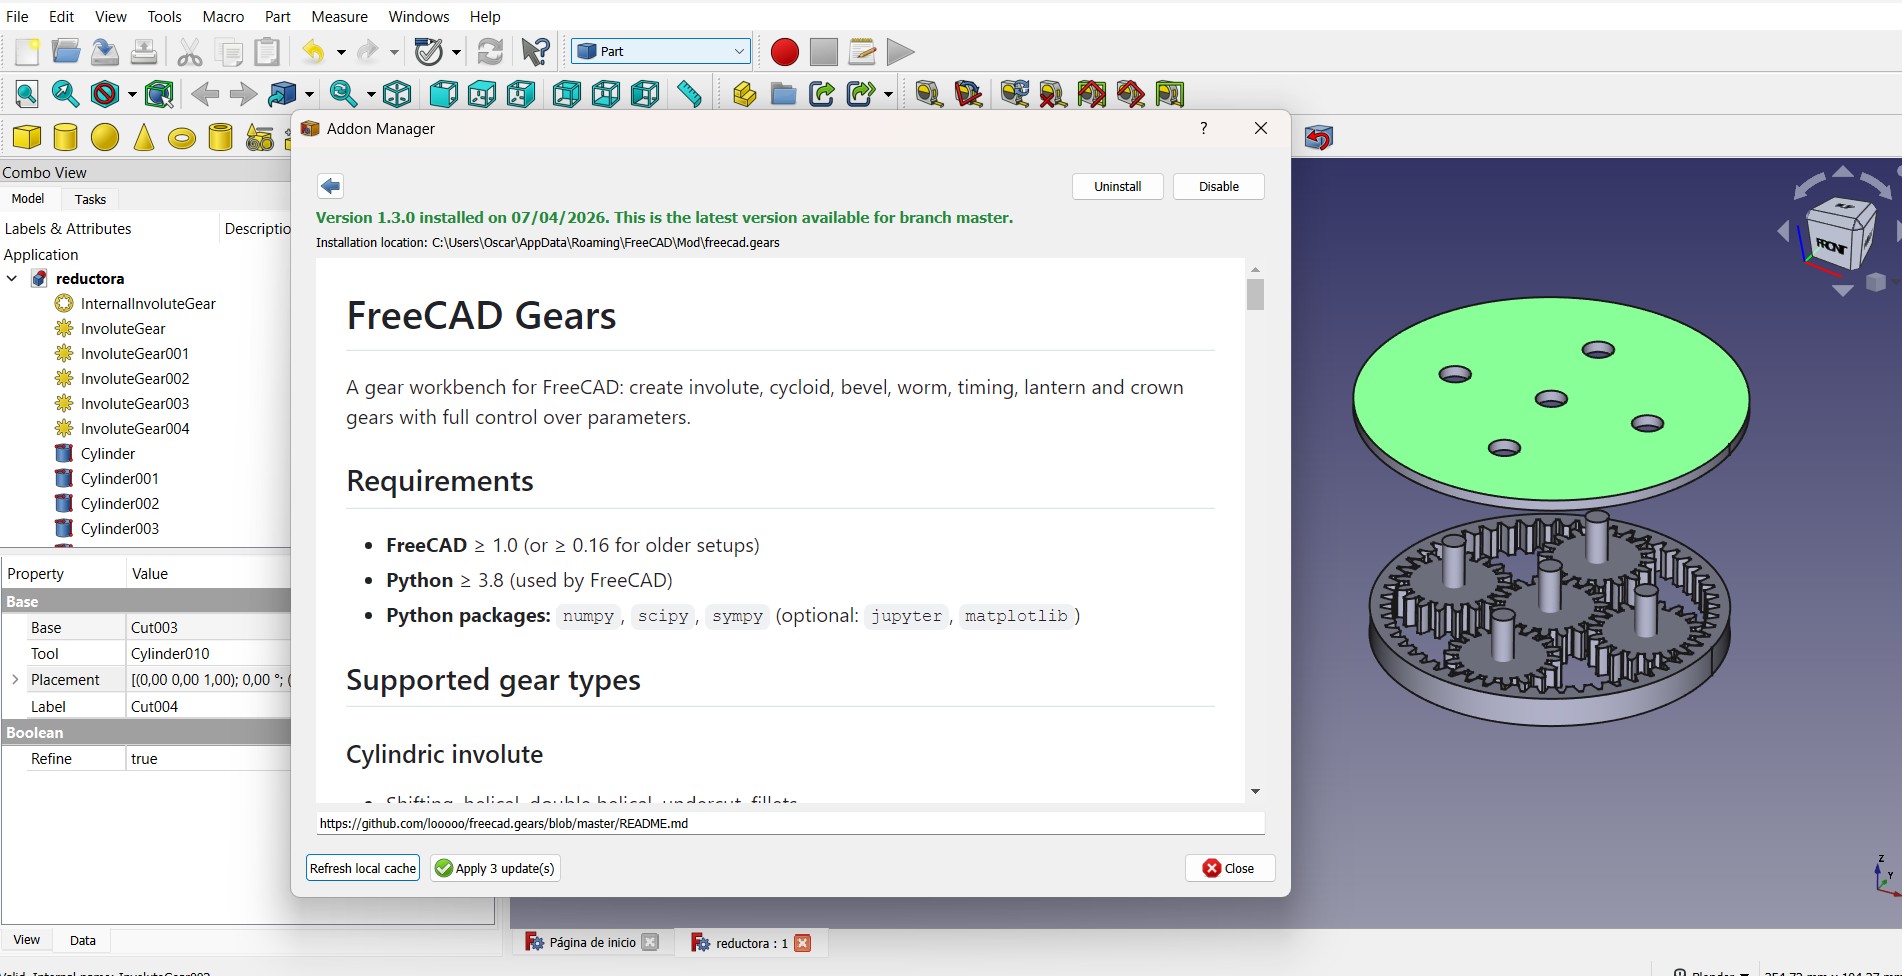Disable the FreeCAD Gears addon
Viewport: 1902px width, 976px height.
point(1218,187)
